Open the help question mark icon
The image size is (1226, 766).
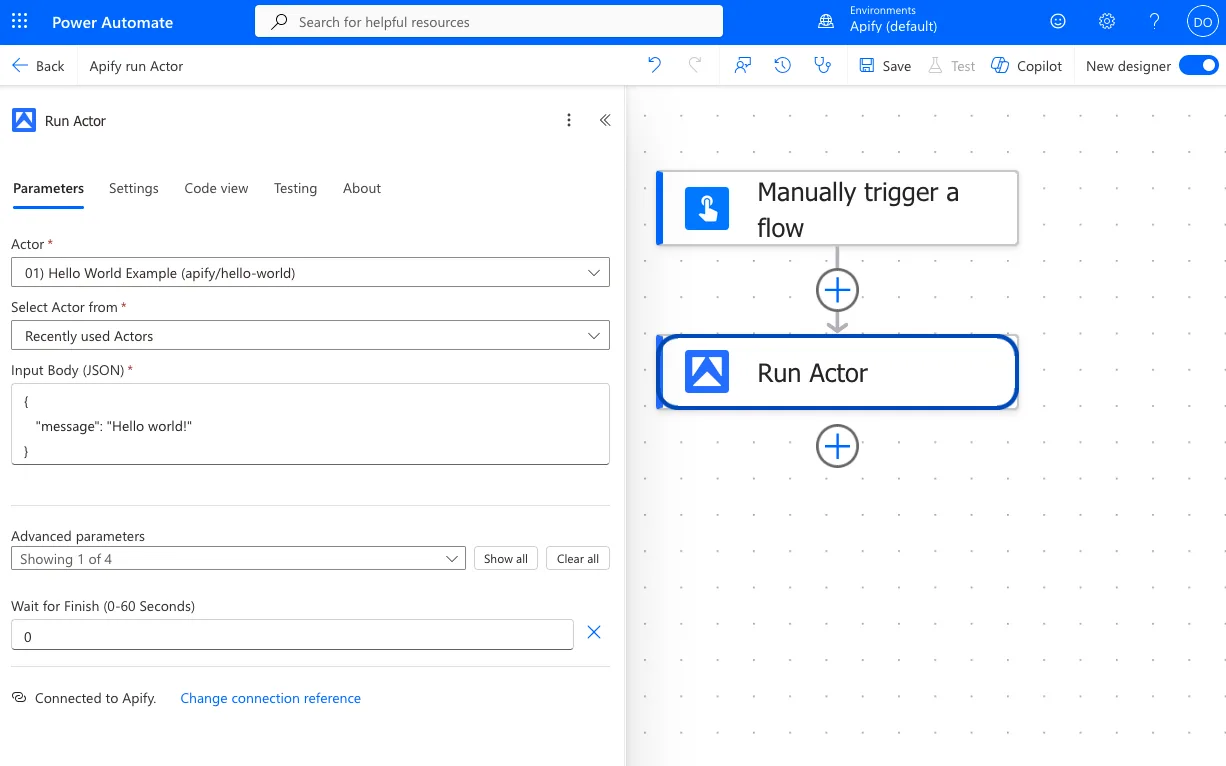(x=1155, y=21)
